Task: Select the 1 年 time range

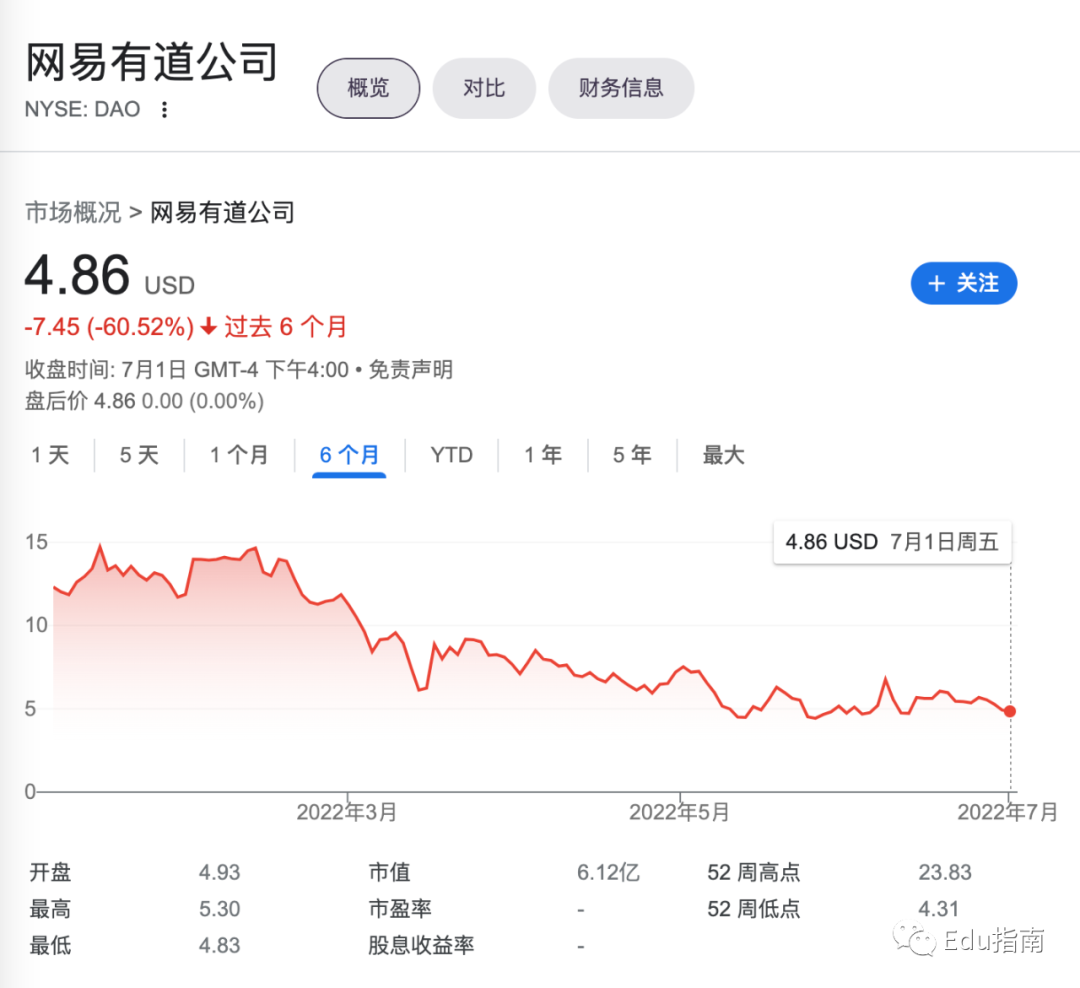Action: pyautogui.click(x=543, y=455)
